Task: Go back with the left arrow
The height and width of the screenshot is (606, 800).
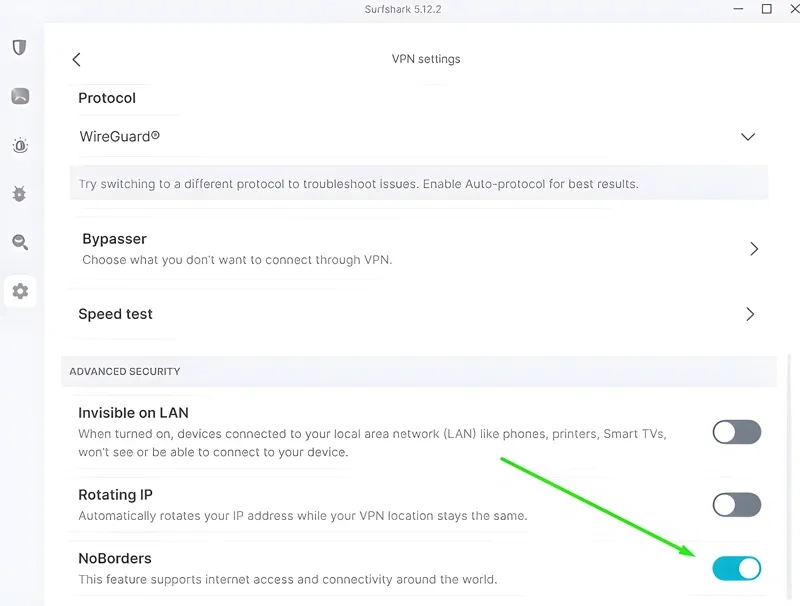Action: coord(77,60)
